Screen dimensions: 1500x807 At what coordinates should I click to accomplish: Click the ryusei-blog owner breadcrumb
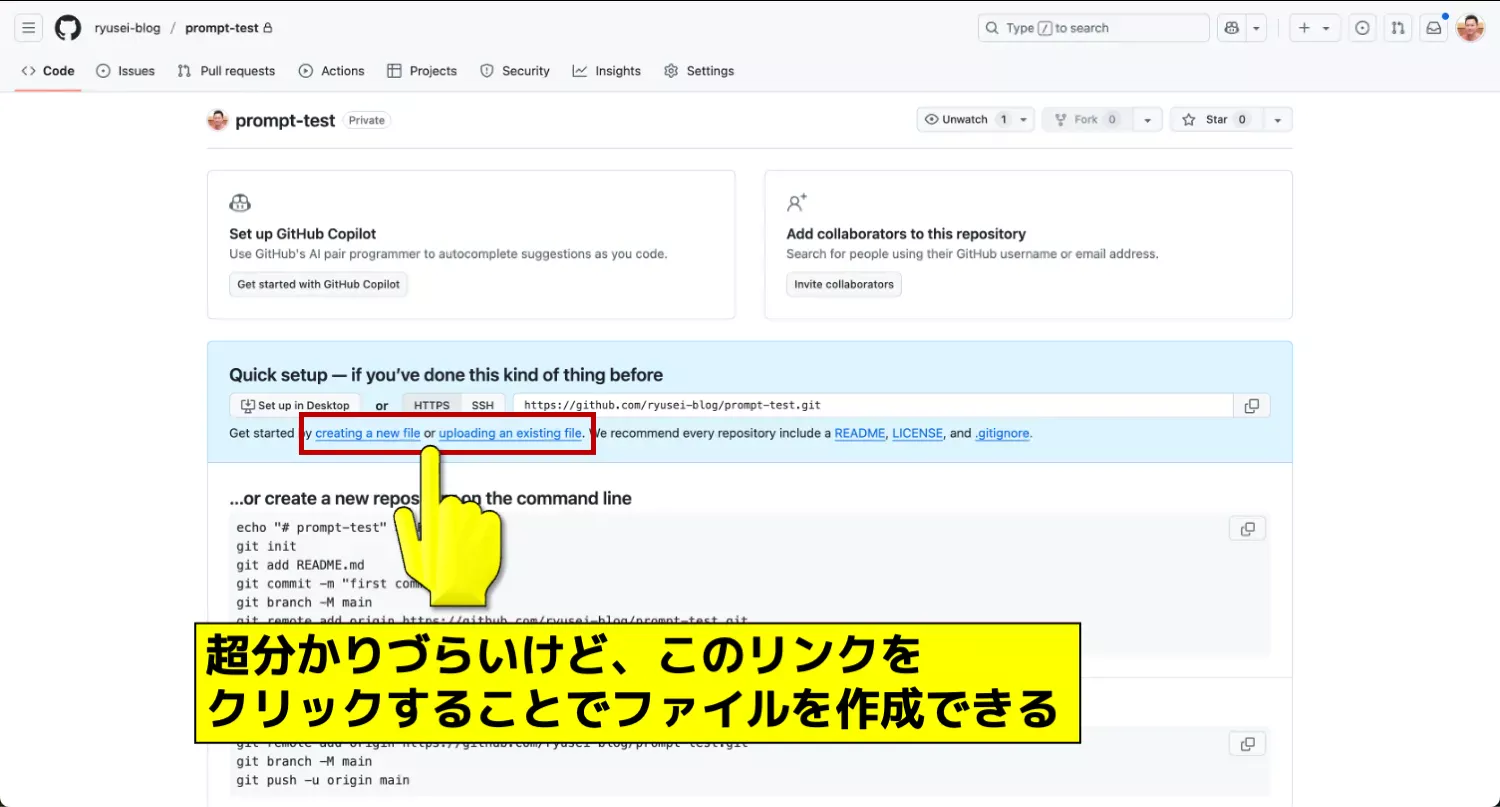pos(127,28)
